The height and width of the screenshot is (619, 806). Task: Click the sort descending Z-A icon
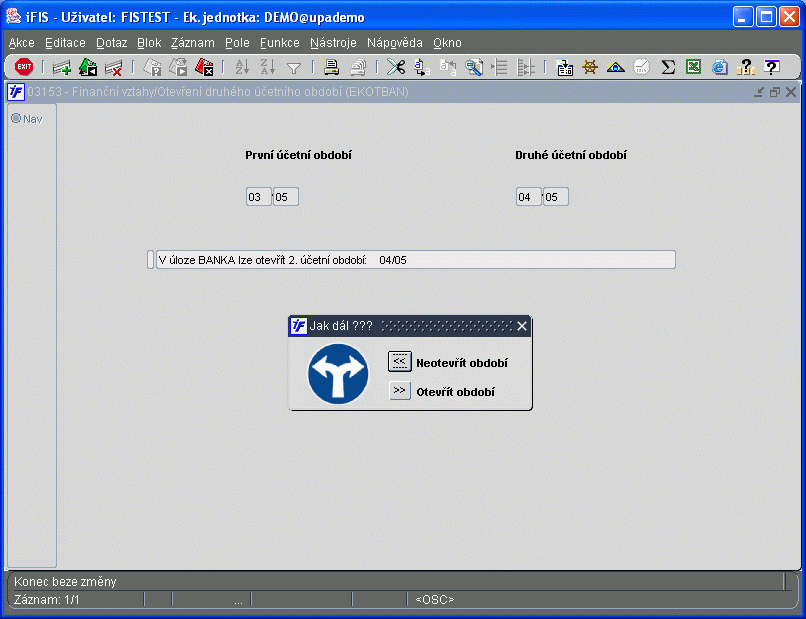[x=268, y=67]
